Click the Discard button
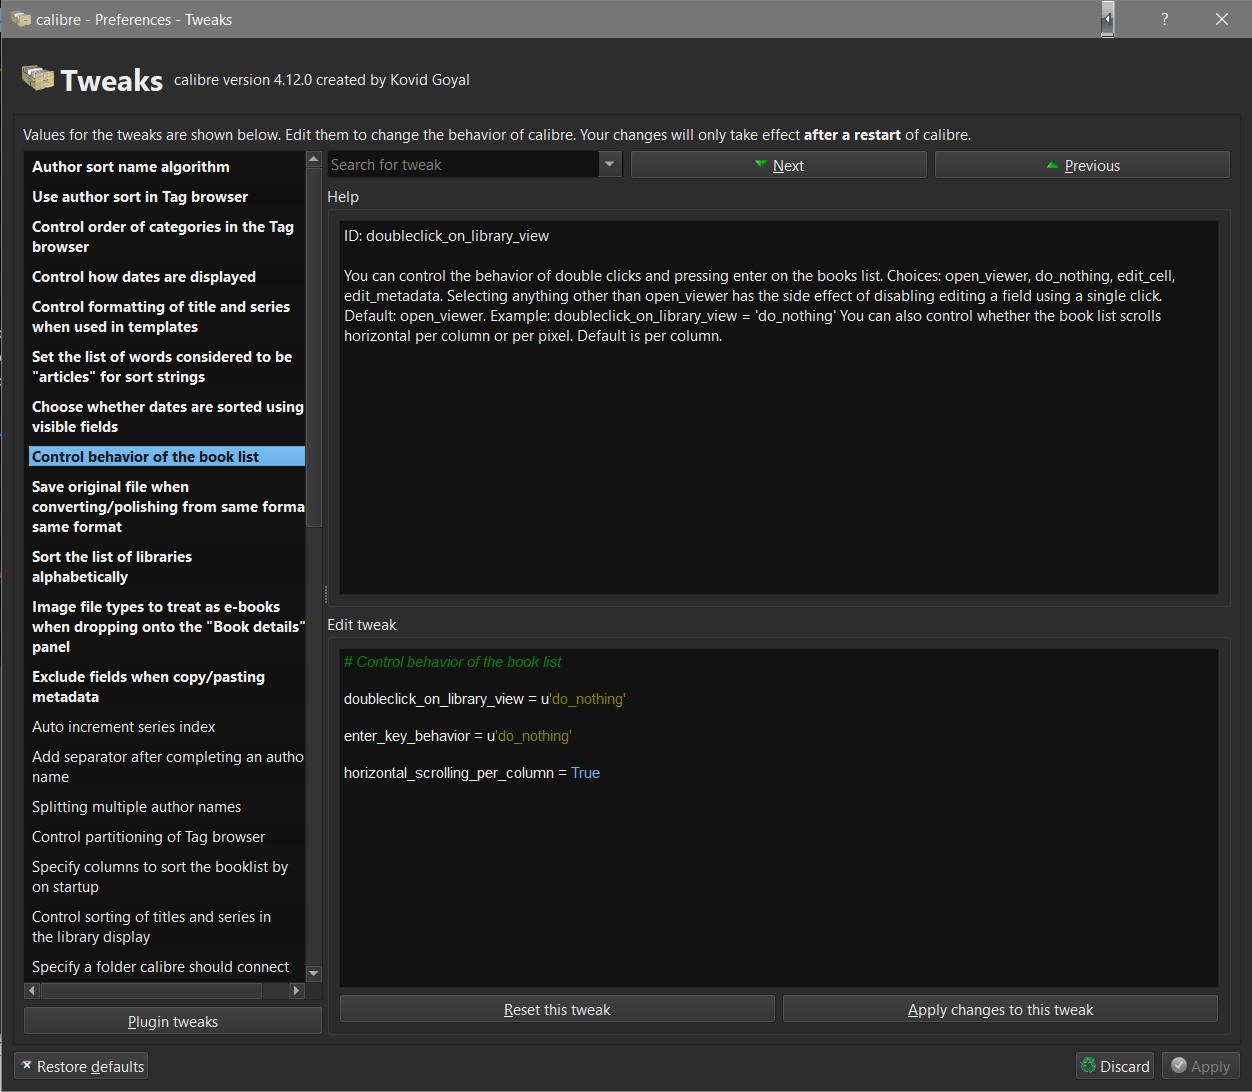1252x1092 pixels. [x=1114, y=1066]
